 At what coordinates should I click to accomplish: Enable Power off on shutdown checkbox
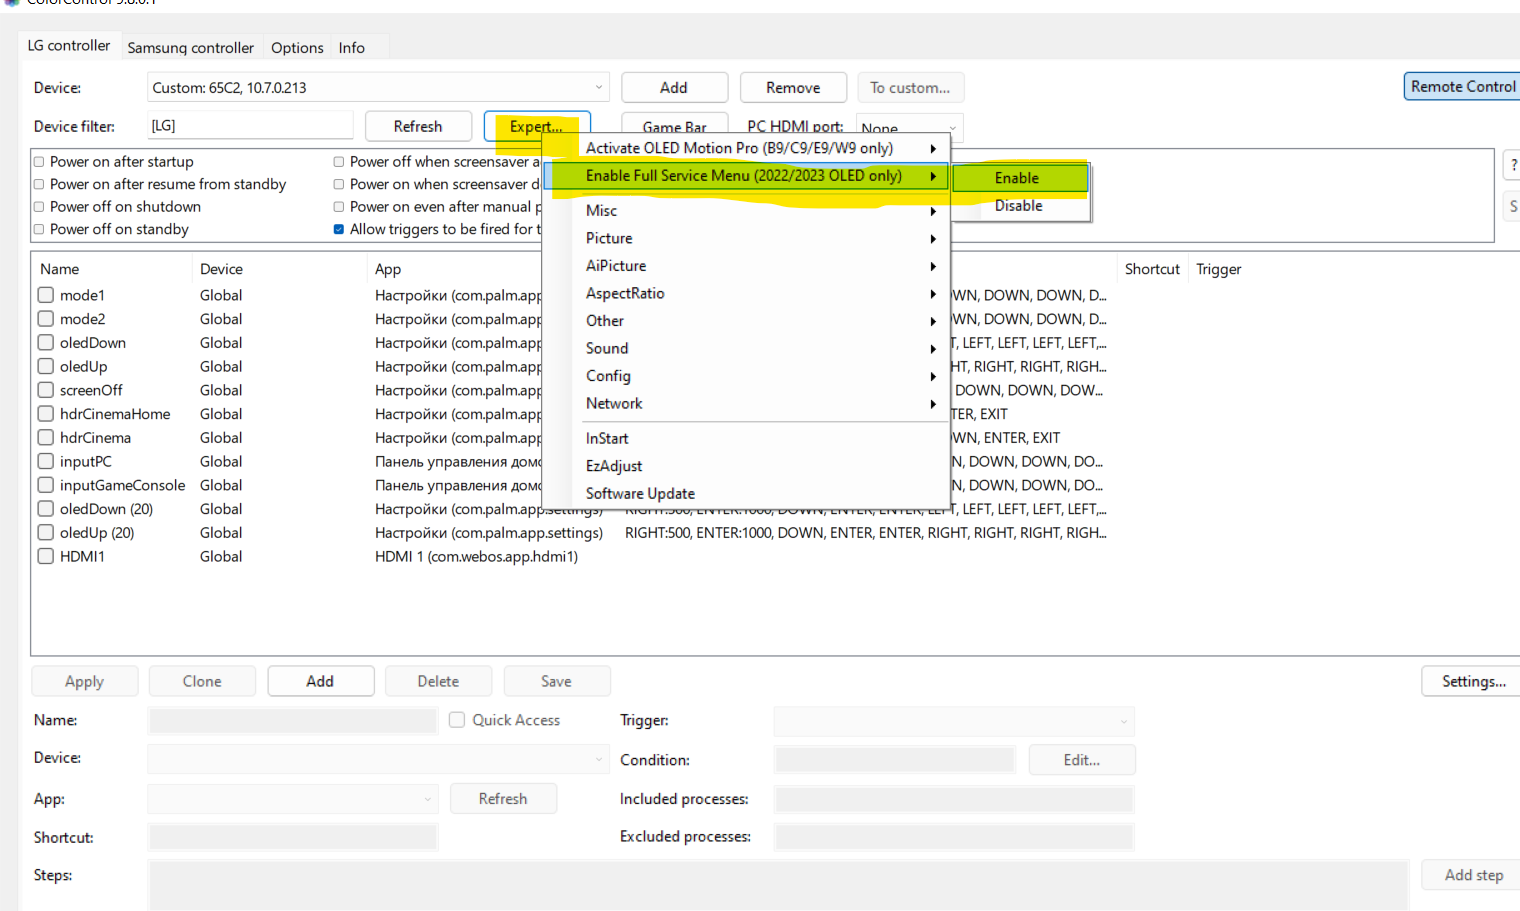[40, 207]
